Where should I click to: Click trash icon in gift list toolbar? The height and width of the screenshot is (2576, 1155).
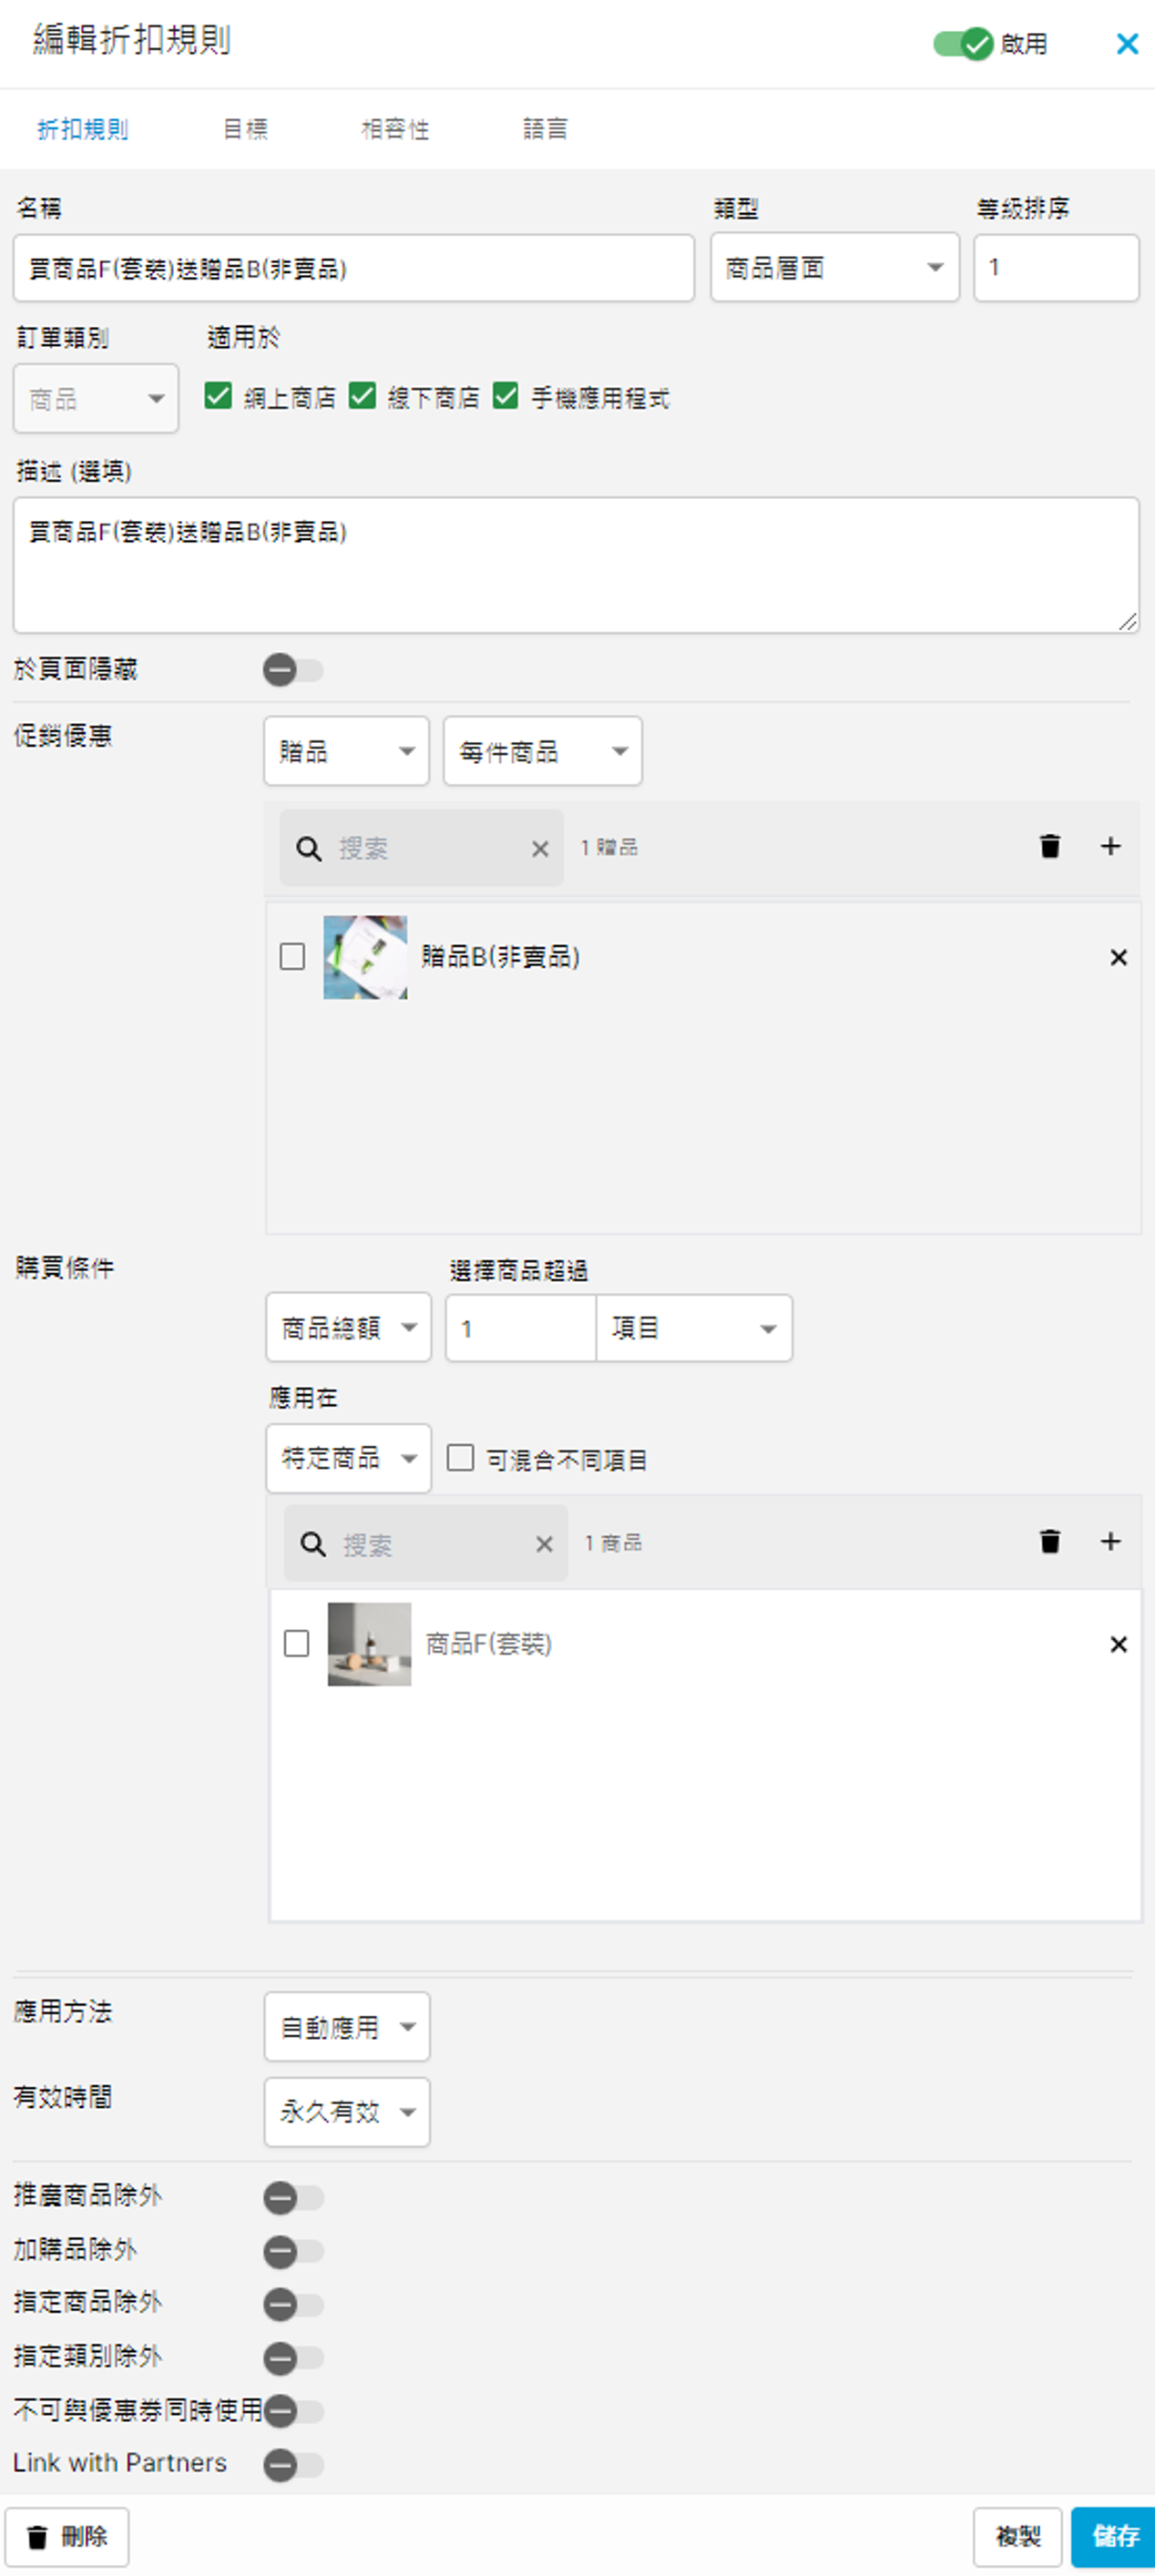1049,846
